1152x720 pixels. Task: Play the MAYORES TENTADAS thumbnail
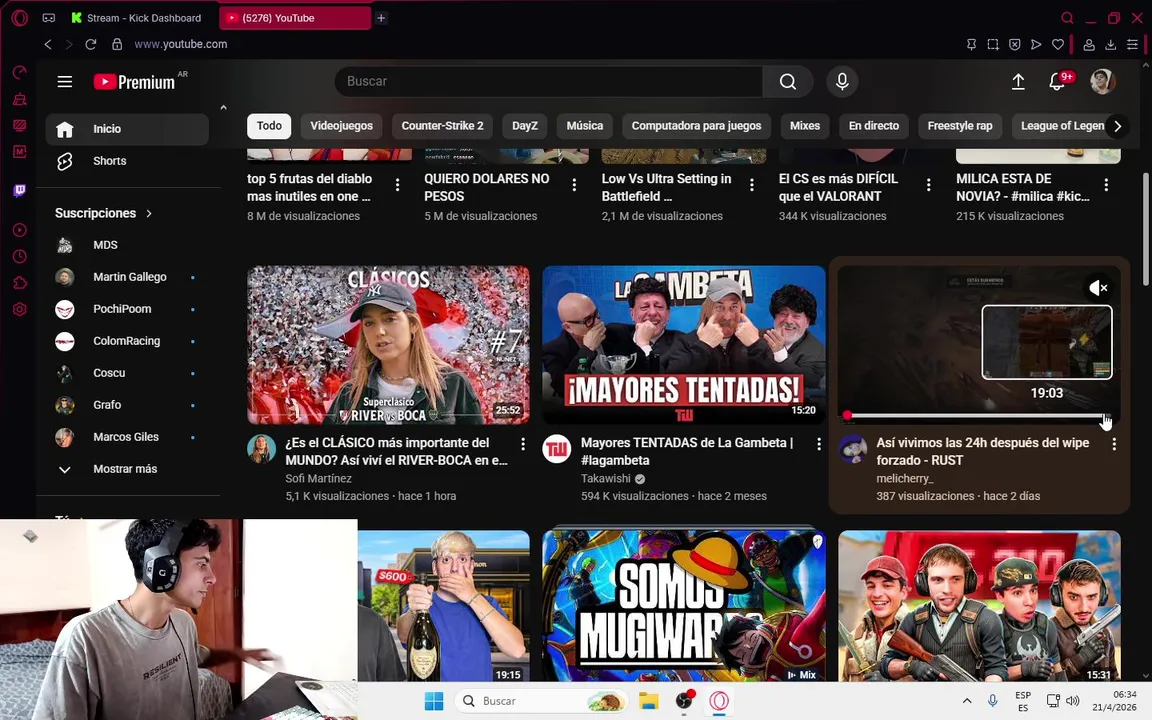click(x=683, y=345)
